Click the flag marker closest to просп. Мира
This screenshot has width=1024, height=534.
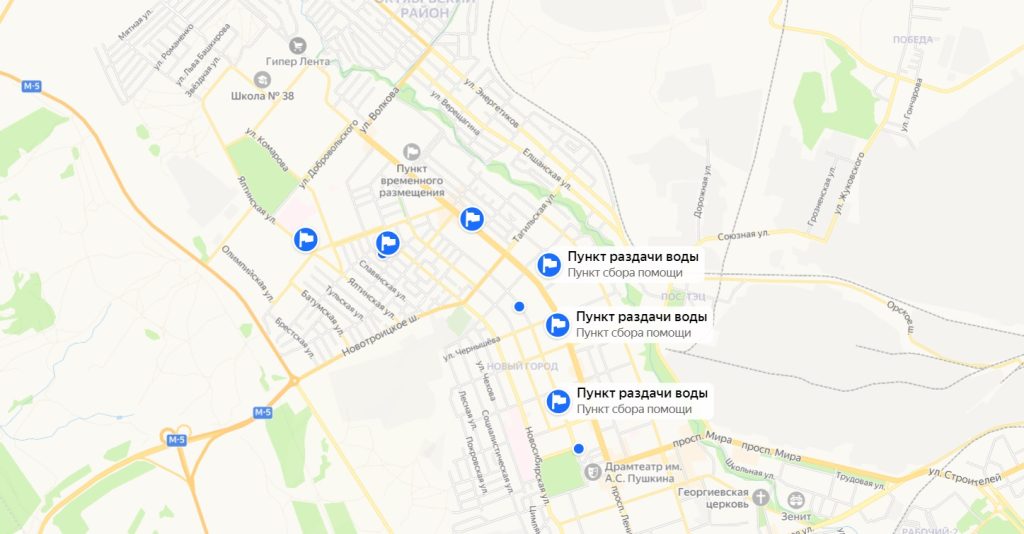pos(558,401)
